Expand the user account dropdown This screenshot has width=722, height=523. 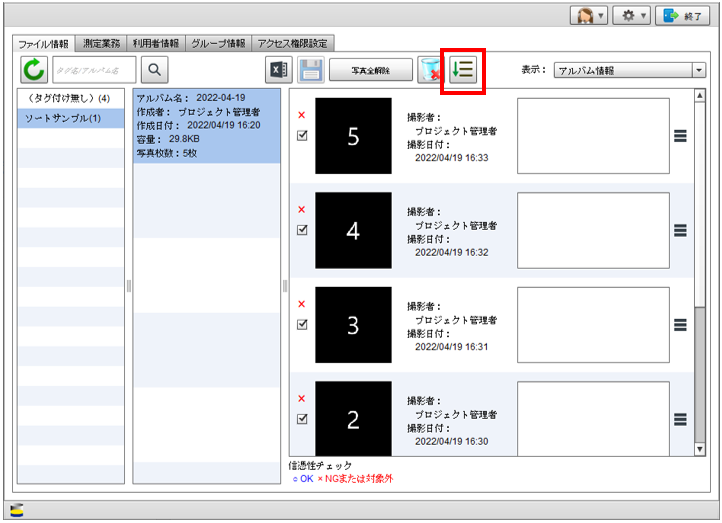pyautogui.click(x=587, y=17)
